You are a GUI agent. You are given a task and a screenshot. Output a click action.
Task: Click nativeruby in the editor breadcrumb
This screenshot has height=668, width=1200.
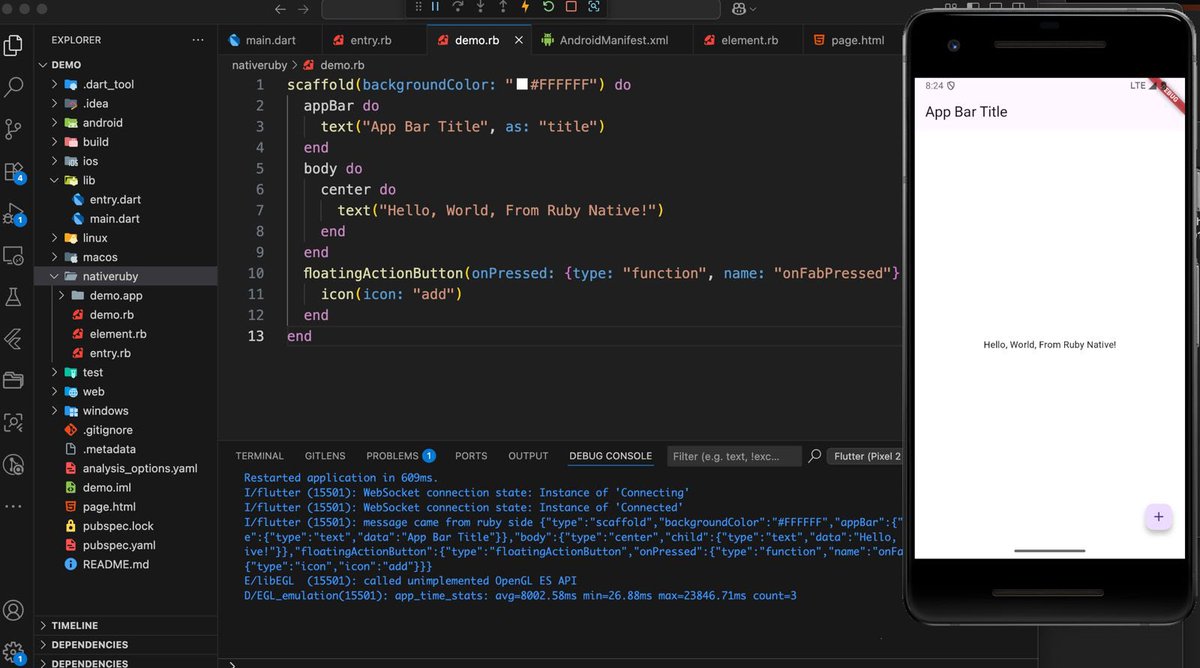[x=258, y=65]
